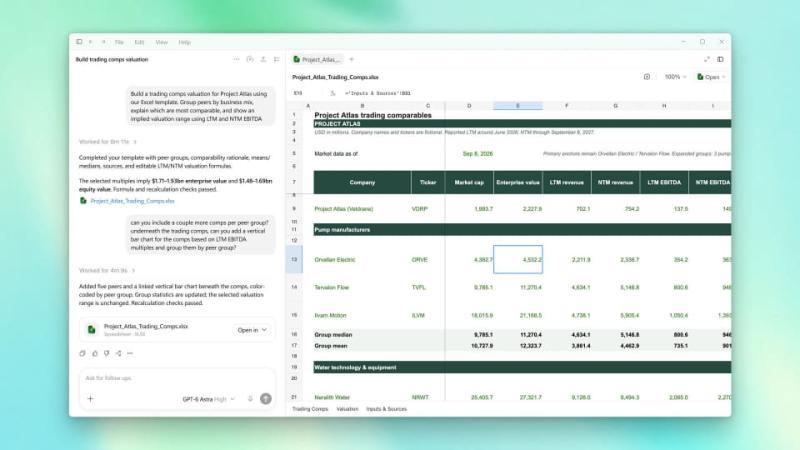Click the 'Tervalon Flow' company cell
Image resolution: width=800 pixels, height=450 pixels.
click(x=332, y=287)
